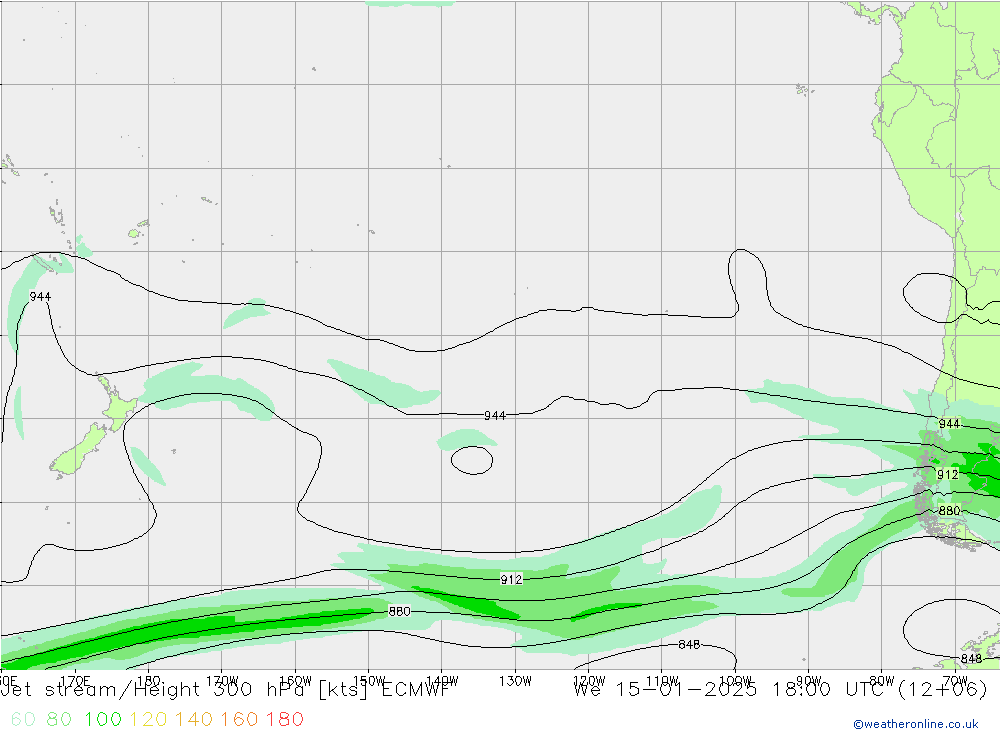Click the yellow 120 legend value

(x=149, y=719)
